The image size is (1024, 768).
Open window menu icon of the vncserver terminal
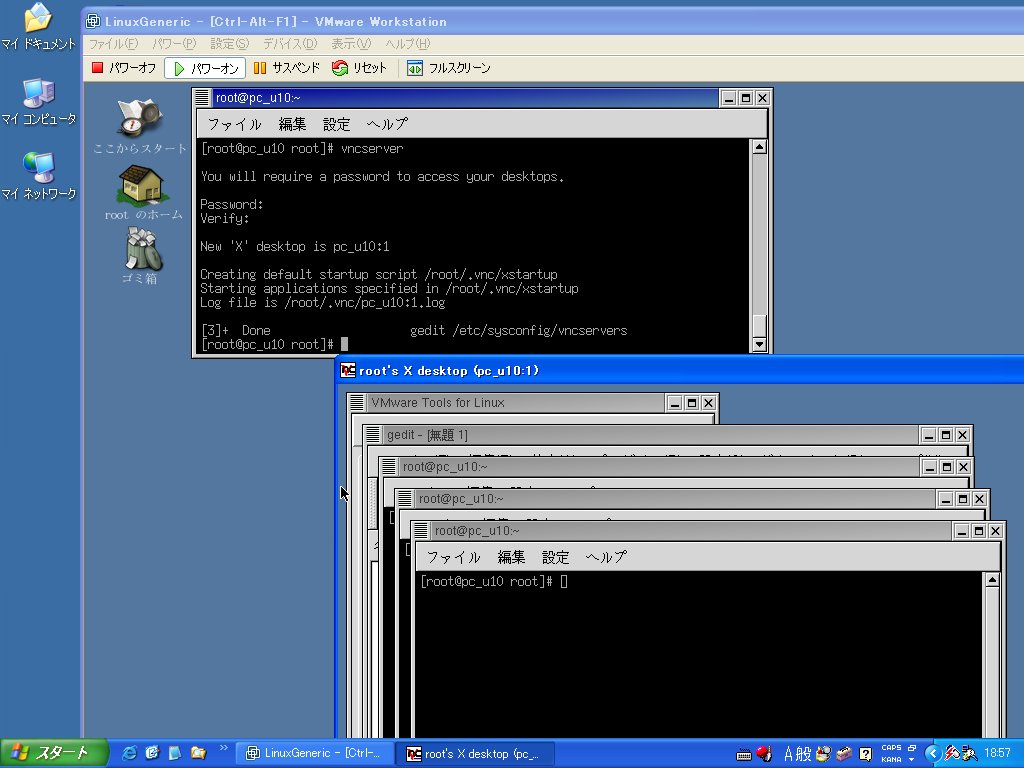[202, 98]
